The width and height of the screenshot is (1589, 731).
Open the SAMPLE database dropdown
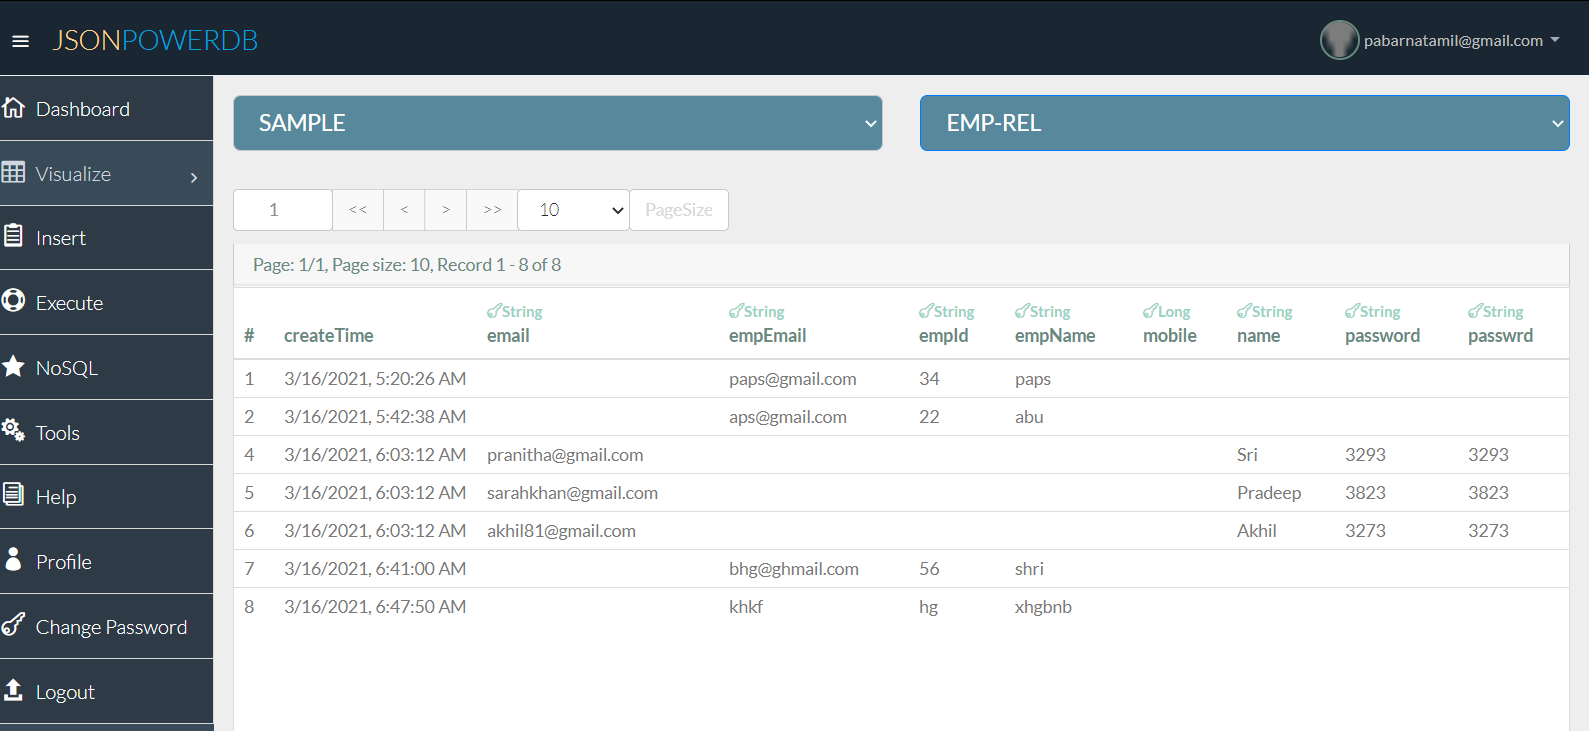click(558, 123)
